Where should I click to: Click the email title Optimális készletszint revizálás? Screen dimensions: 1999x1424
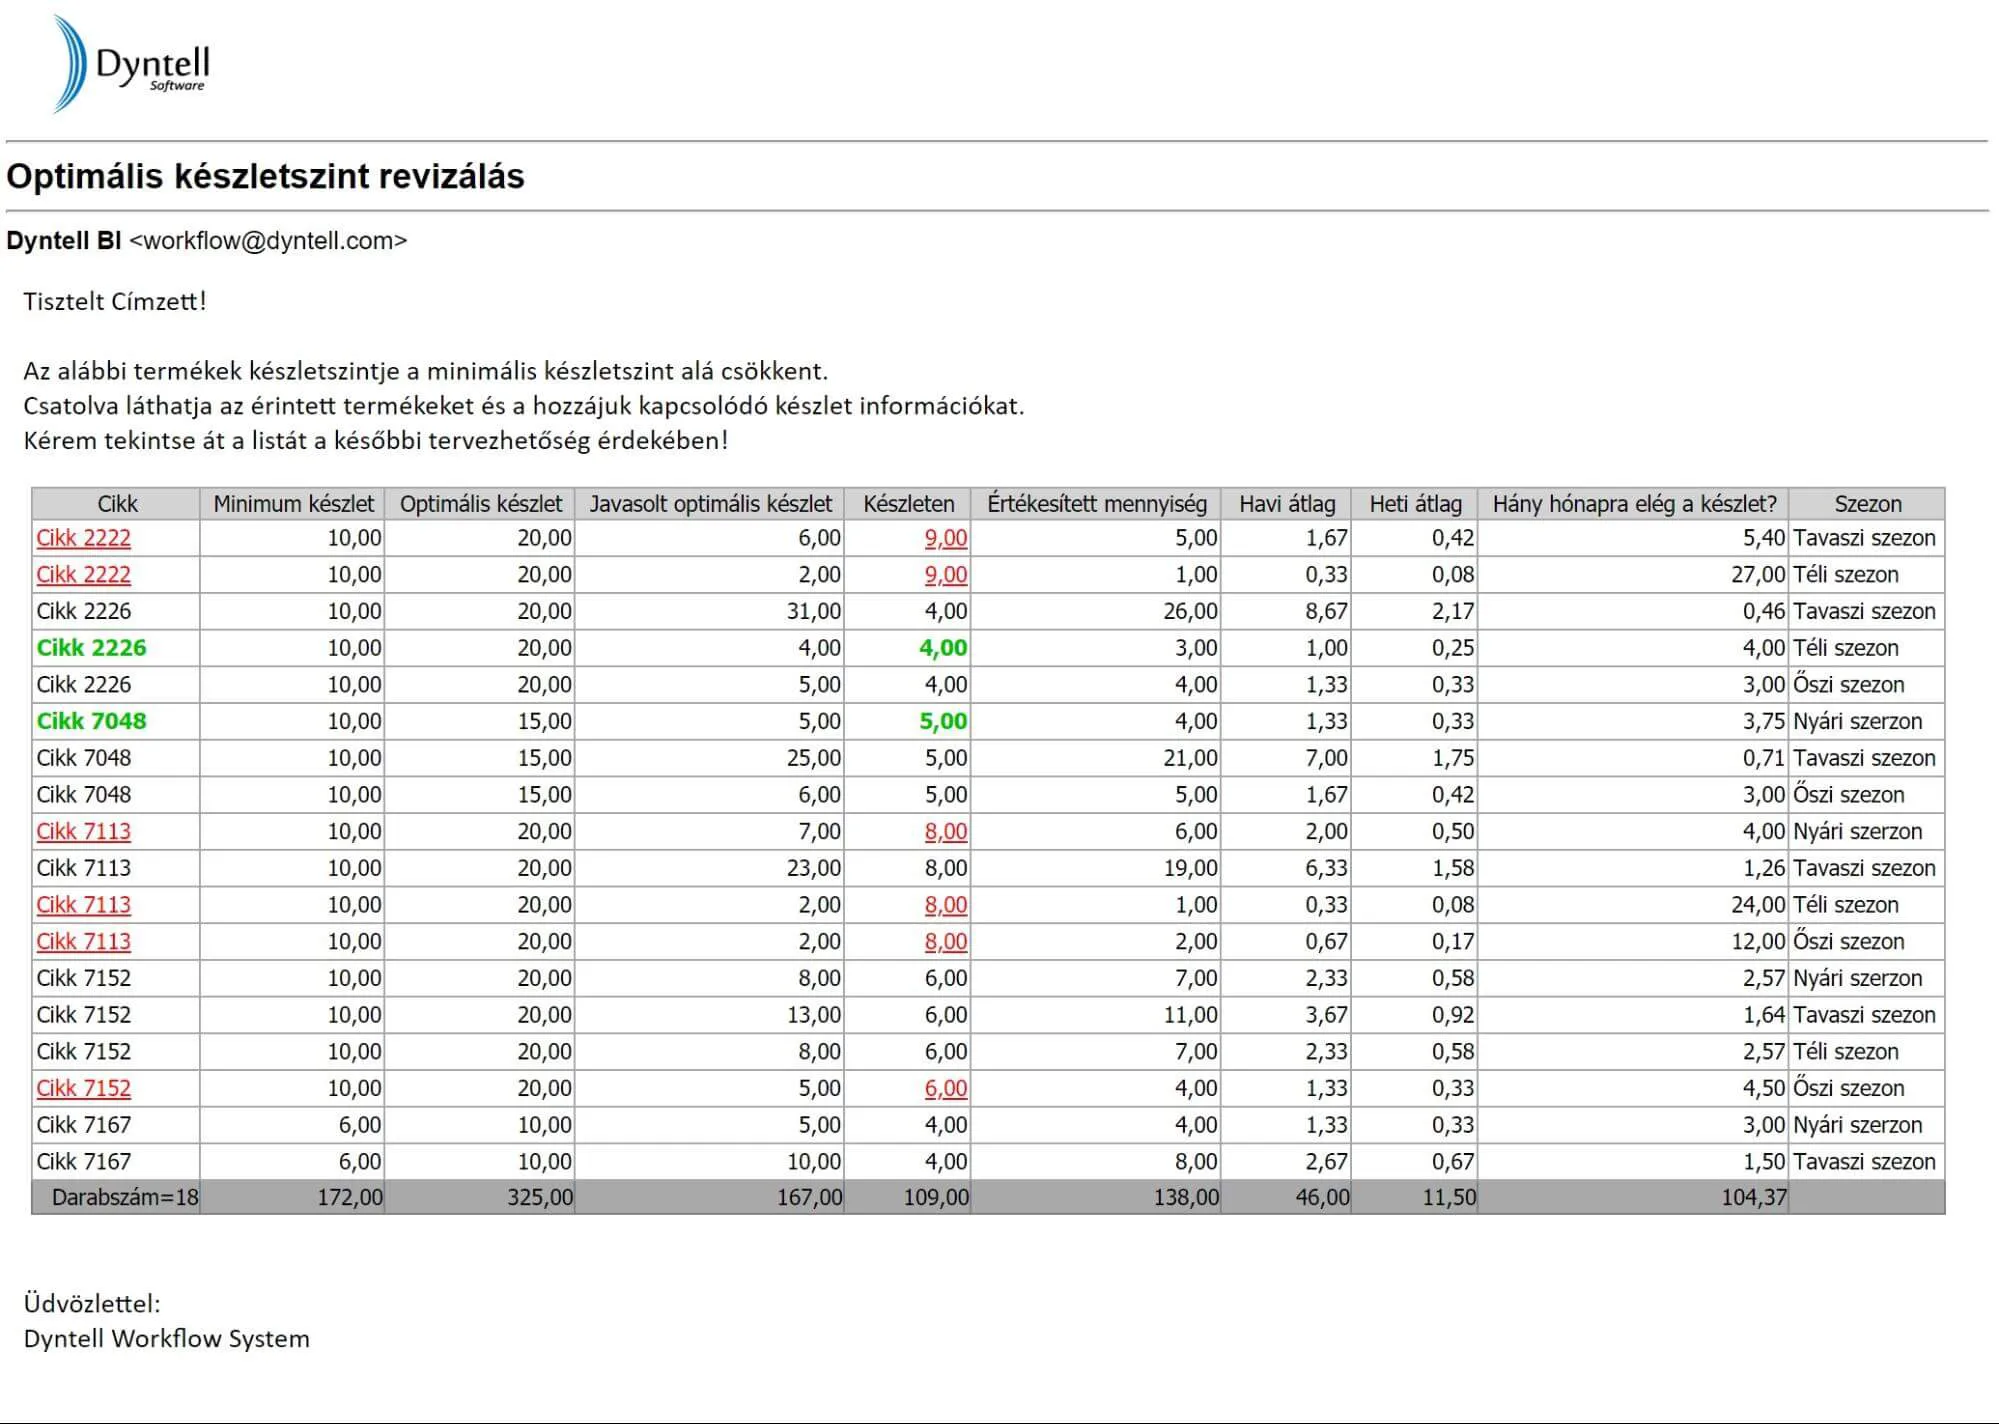265,177
